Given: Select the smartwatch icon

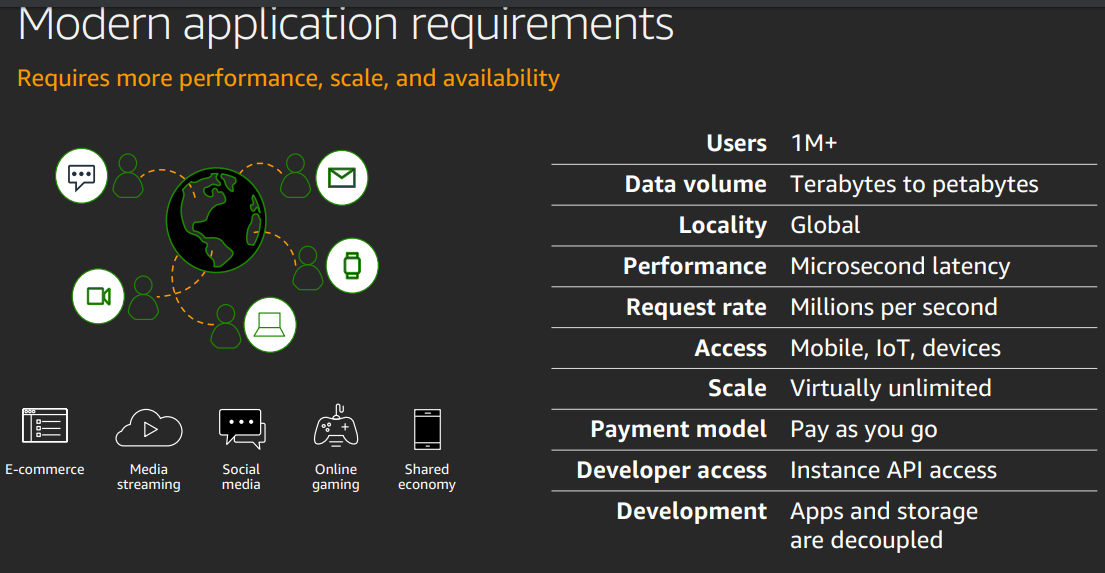Looking at the screenshot, I should pos(352,265).
